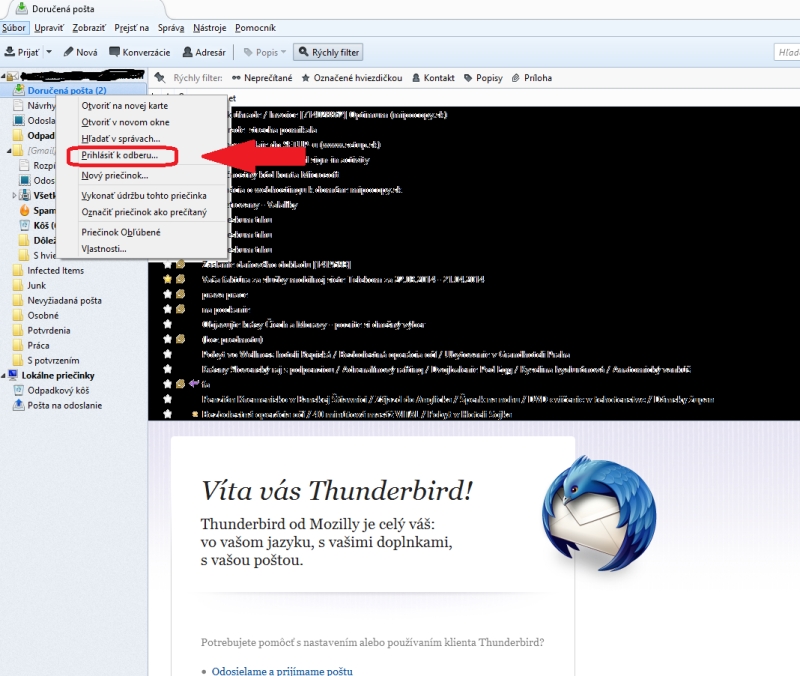The image size is (800, 676).
Task: Choose Hľadať v správach
Action: 121,139
